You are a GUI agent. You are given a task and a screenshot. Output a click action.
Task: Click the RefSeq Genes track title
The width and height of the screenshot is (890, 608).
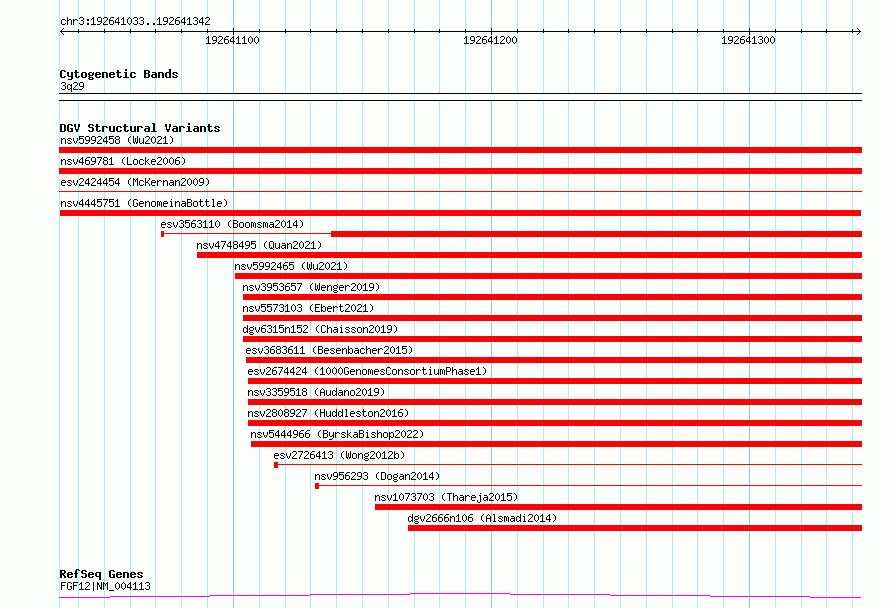click(101, 575)
